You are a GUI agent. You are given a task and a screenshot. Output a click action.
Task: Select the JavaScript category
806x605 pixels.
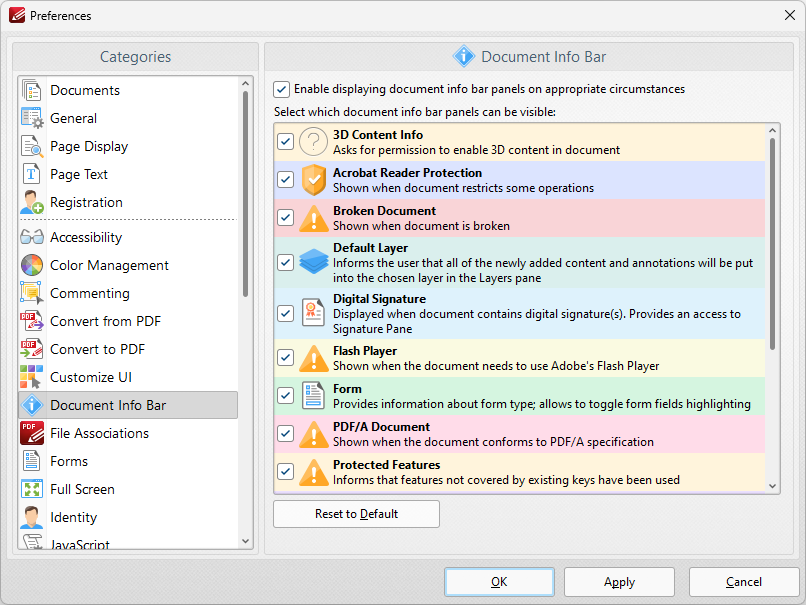point(128,542)
